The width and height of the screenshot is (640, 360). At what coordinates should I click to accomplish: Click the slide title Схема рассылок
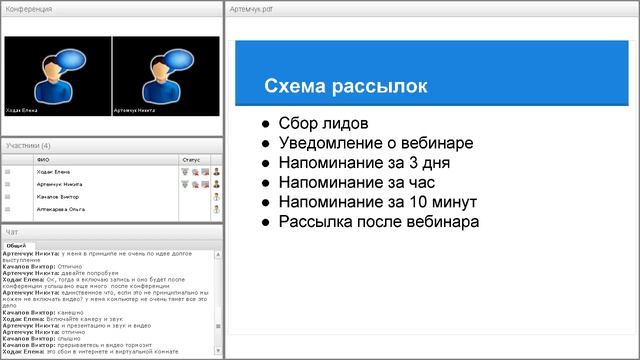pyautogui.click(x=346, y=86)
